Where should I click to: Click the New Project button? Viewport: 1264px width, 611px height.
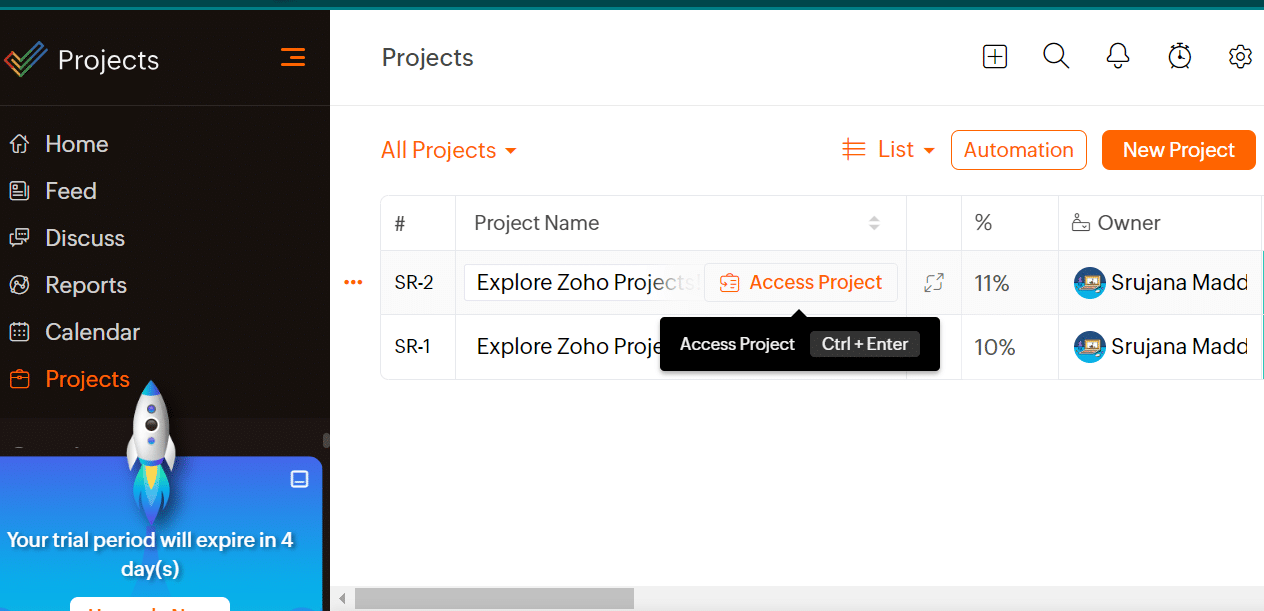(1179, 150)
